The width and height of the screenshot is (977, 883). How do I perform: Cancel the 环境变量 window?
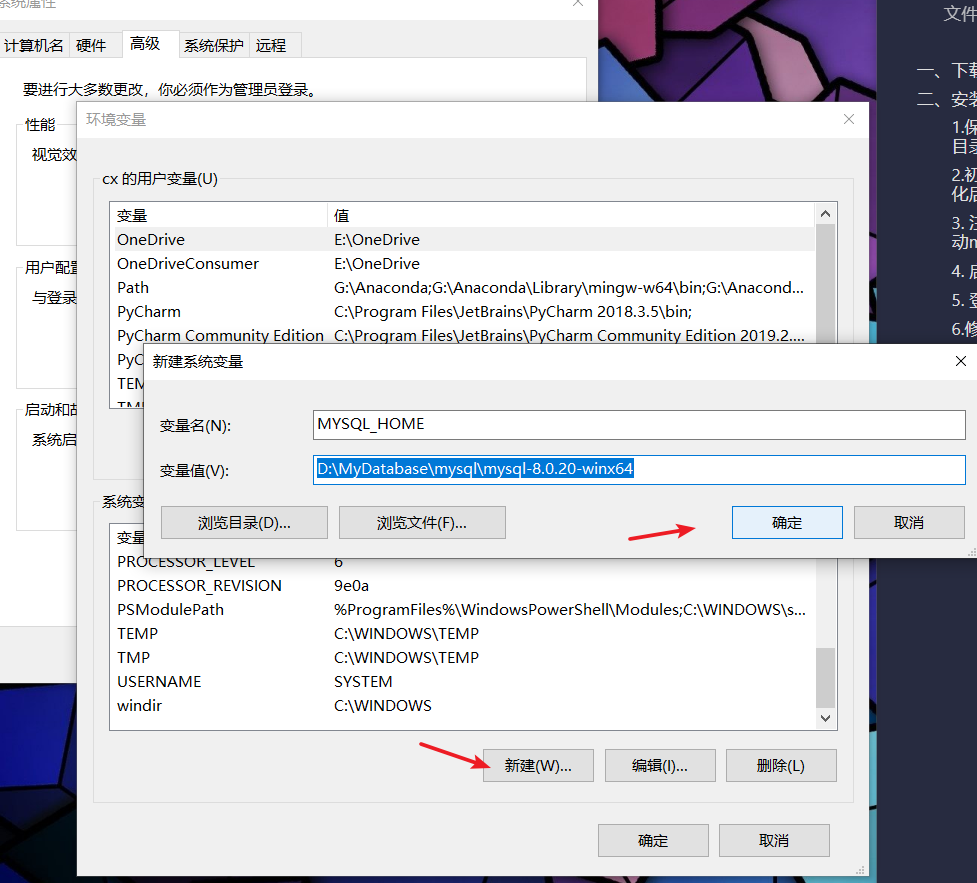click(x=774, y=841)
